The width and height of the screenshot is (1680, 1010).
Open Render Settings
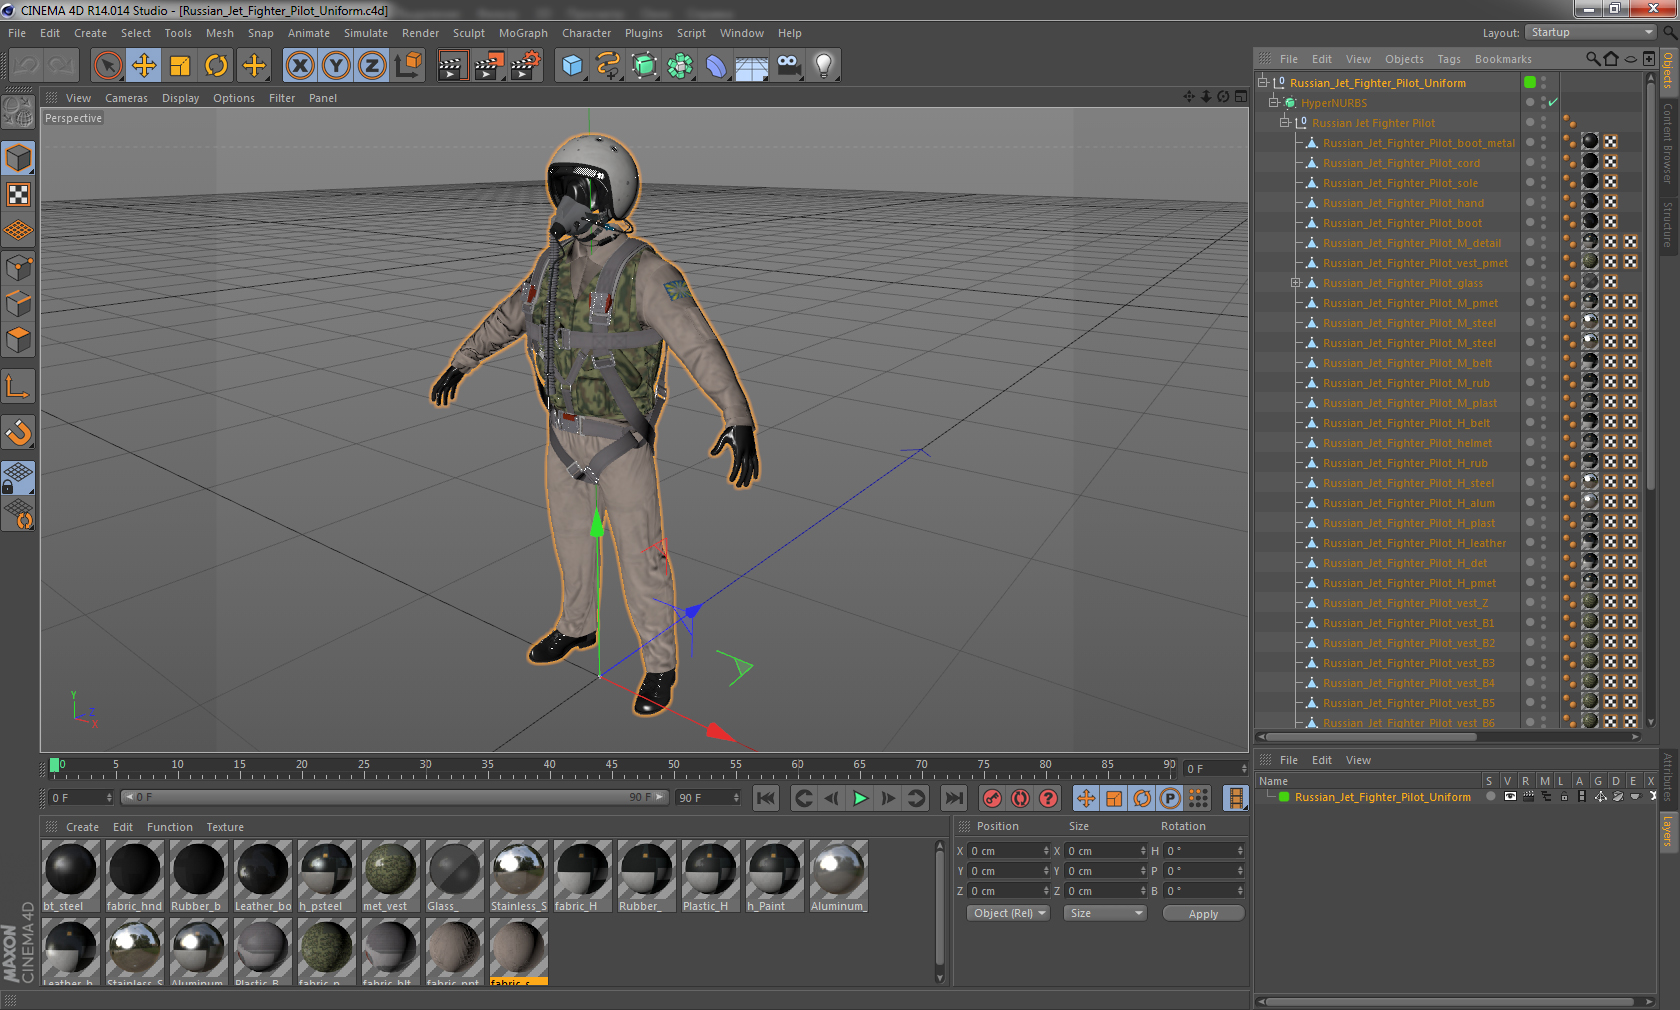click(x=526, y=66)
